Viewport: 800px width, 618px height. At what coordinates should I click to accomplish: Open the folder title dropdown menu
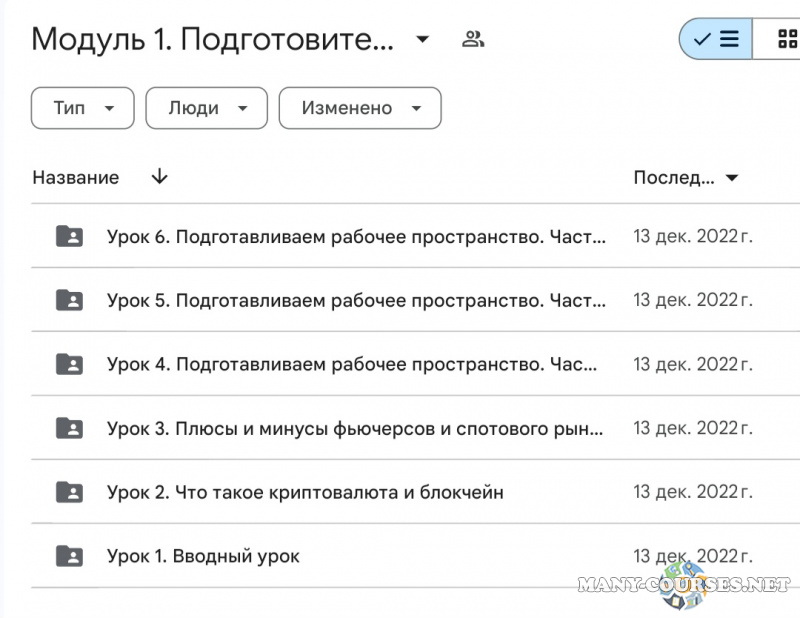coord(422,38)
